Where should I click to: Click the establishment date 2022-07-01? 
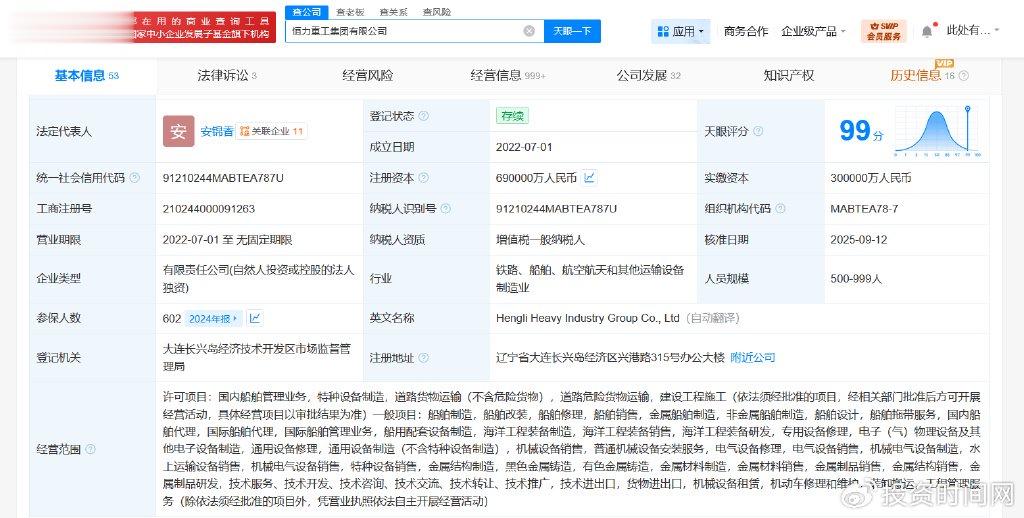point(524,147)
